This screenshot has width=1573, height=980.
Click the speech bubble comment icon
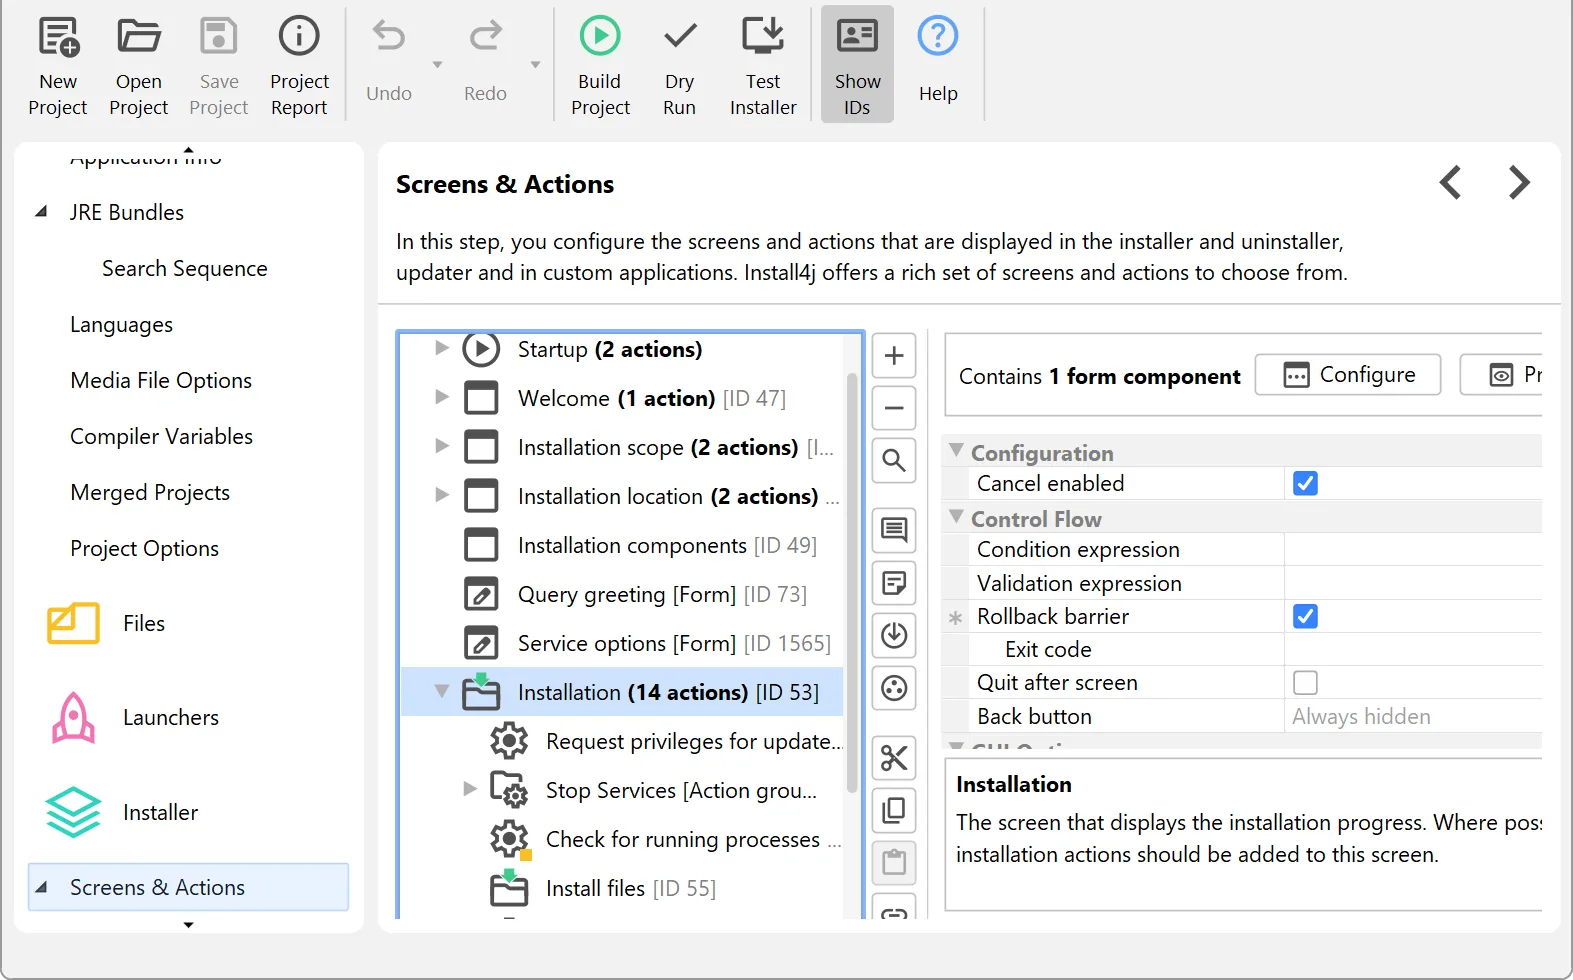[x=894, y=530]
